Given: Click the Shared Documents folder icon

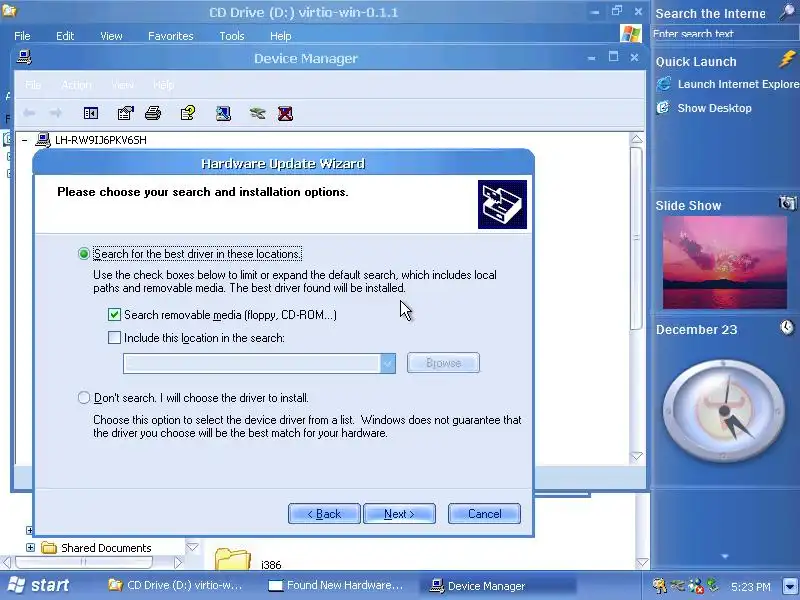Looking at the screenshot, I should [x=48, y=547].
